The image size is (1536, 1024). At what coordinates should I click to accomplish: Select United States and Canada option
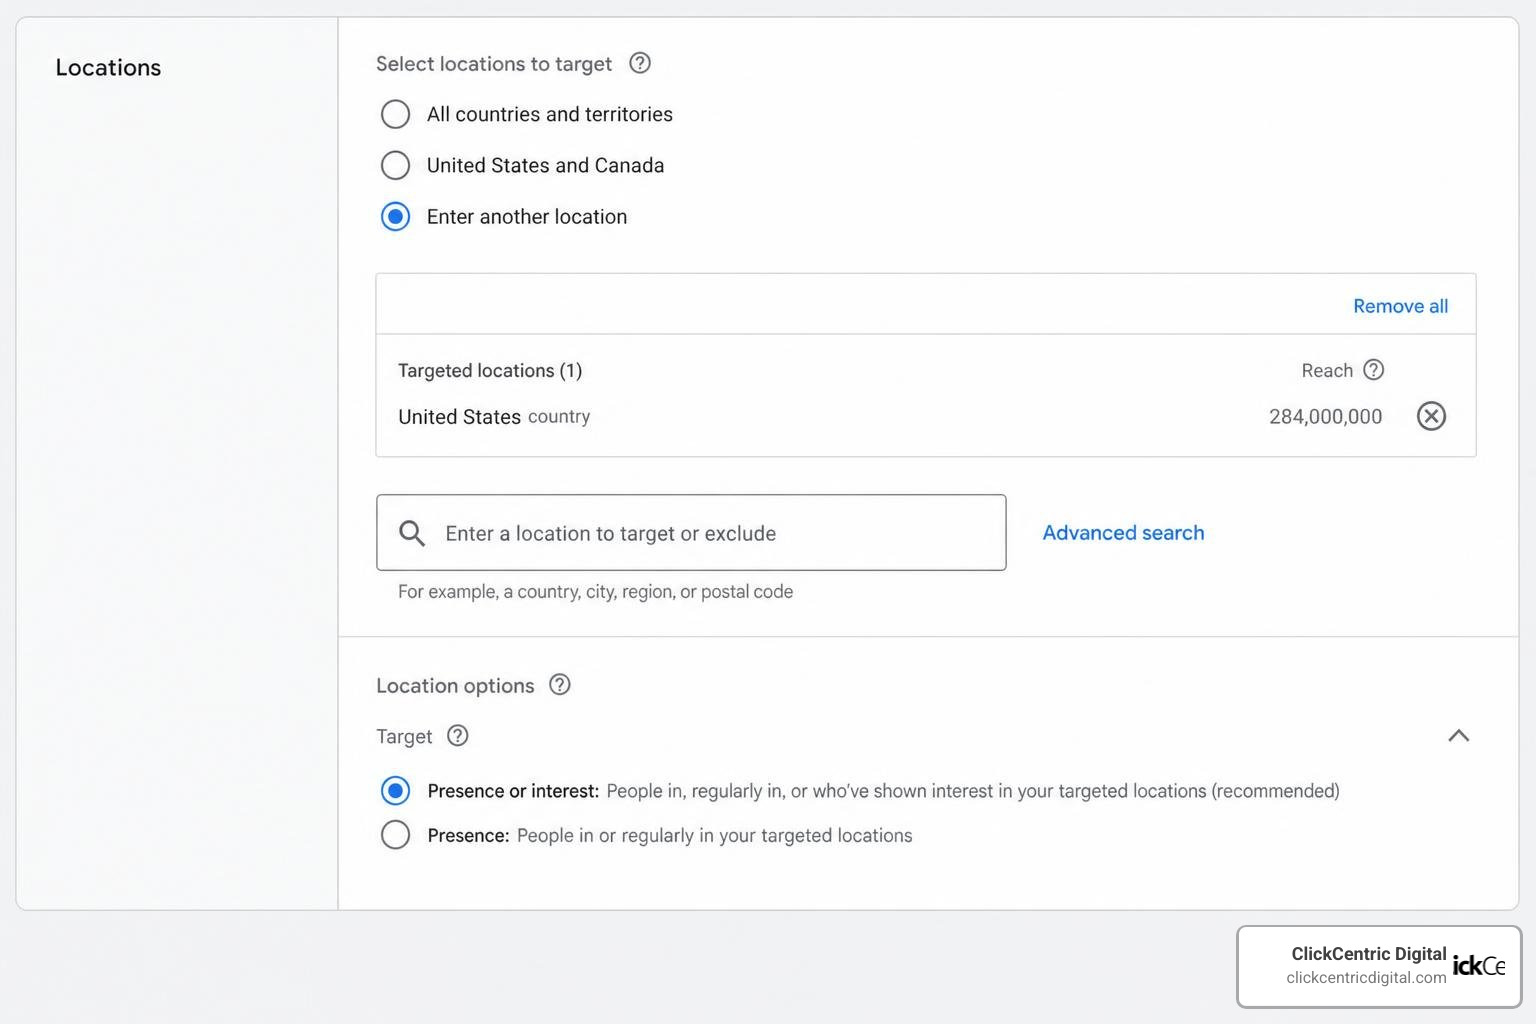[x=395, y=165]
